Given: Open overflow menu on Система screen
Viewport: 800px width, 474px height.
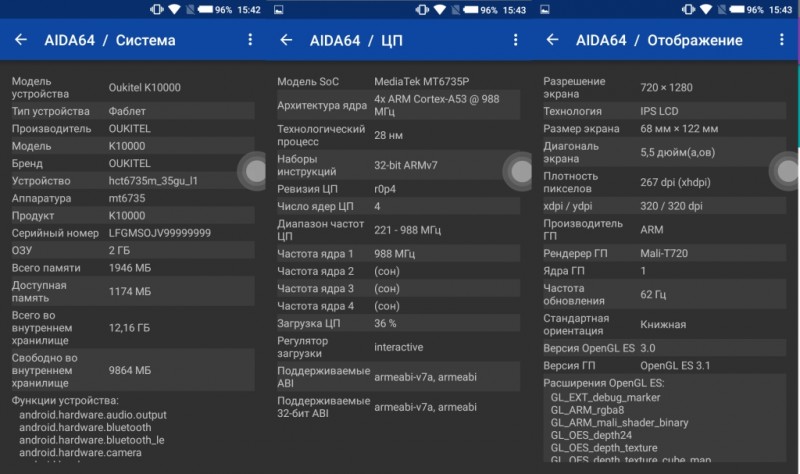Looking at the screenshot, I should pyautogui.click(x=250, y=40).
